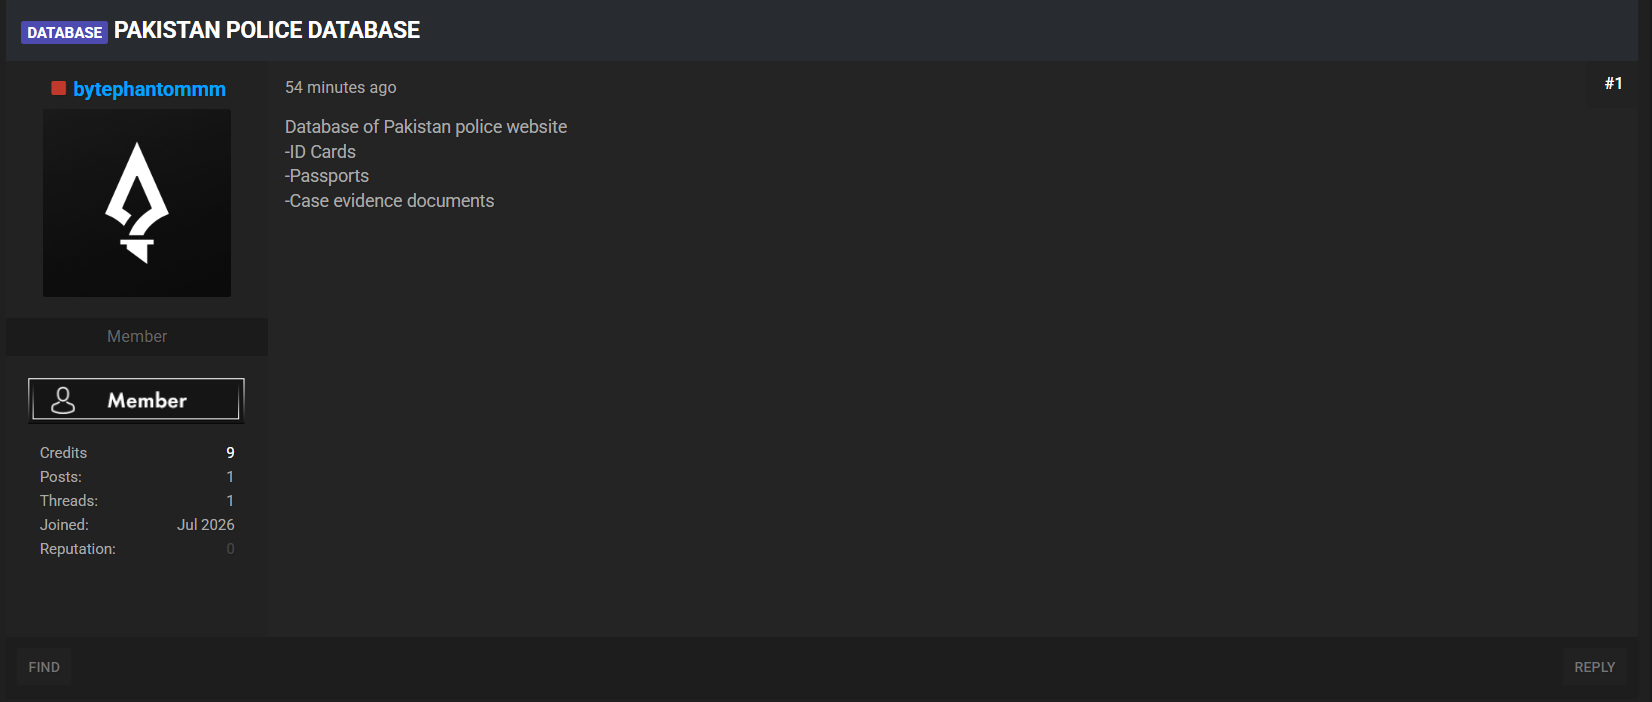Open post permalink #1
Screen dimensions: 1652x702
(1613, 83)
